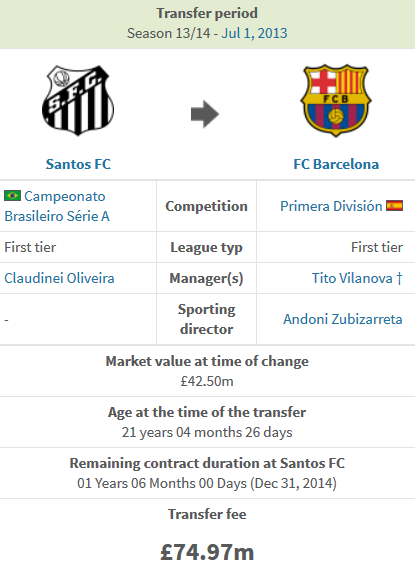This screenshot has height=576, width=415.
Task: Click the remaining contract duration text
Action: [207, 483]
